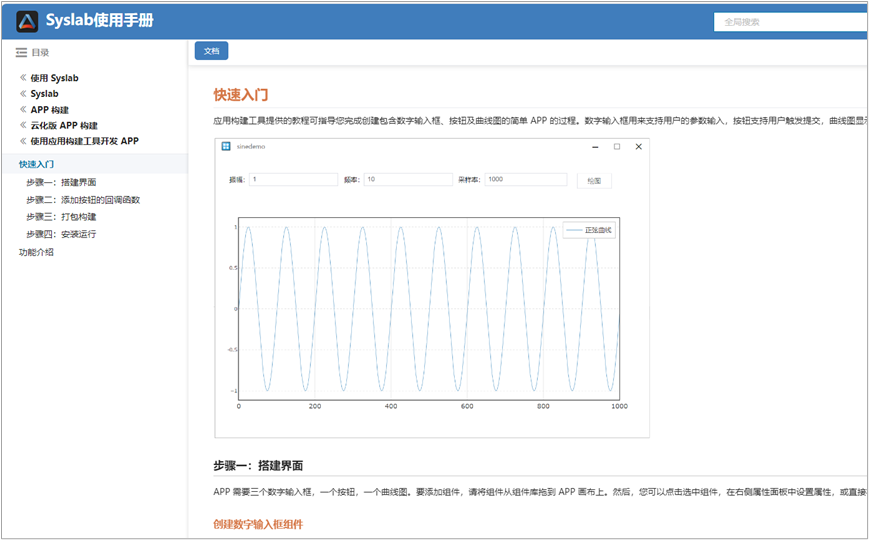Screen dimensions: 869x540
Task: Click the 幅值 input field showing 1
Action: 294,179
